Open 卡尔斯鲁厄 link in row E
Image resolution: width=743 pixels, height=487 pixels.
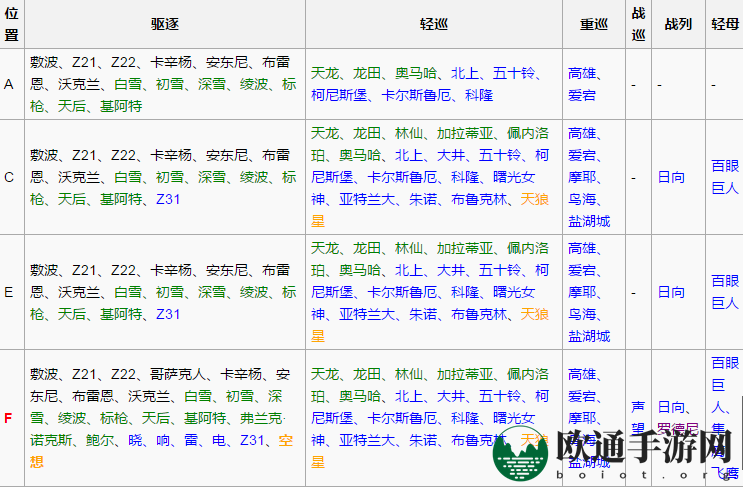402,292
